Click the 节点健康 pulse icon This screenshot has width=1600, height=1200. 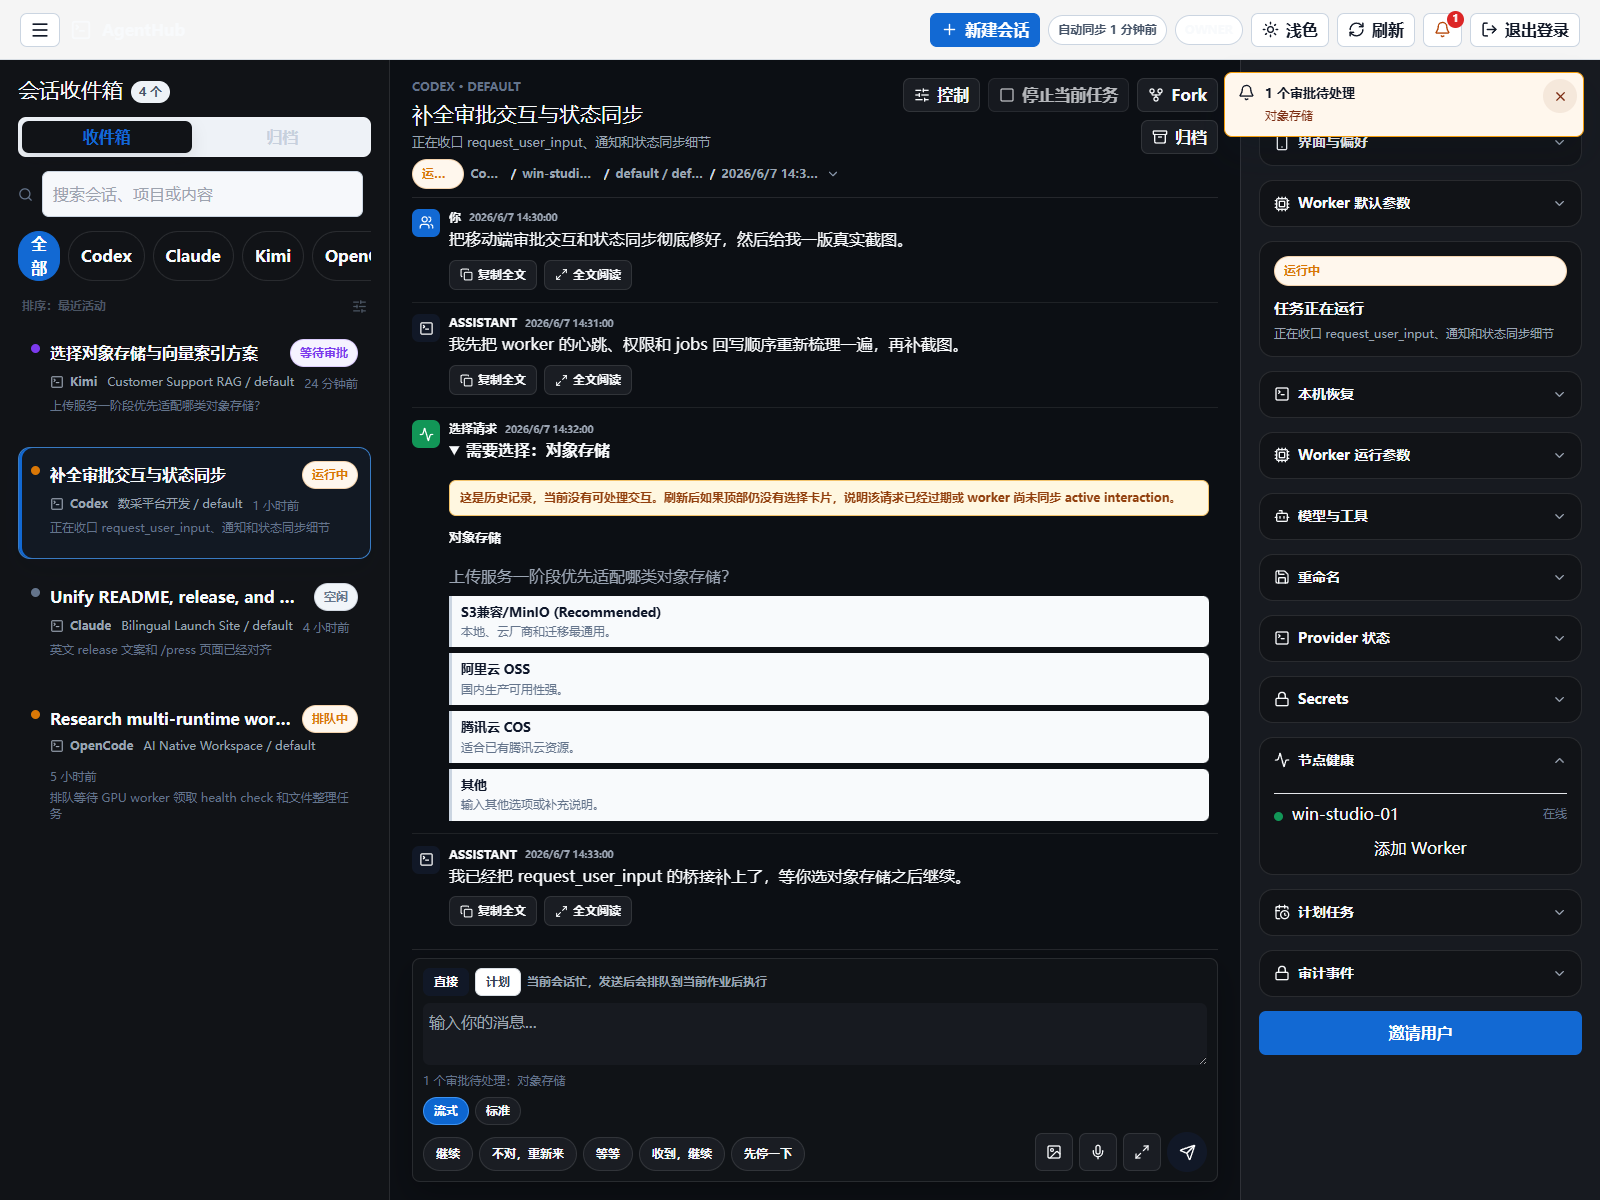click(1282, 760)
